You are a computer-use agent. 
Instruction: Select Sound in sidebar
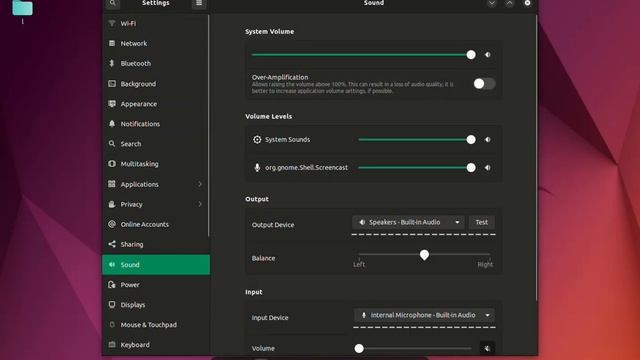click(156, 264)
